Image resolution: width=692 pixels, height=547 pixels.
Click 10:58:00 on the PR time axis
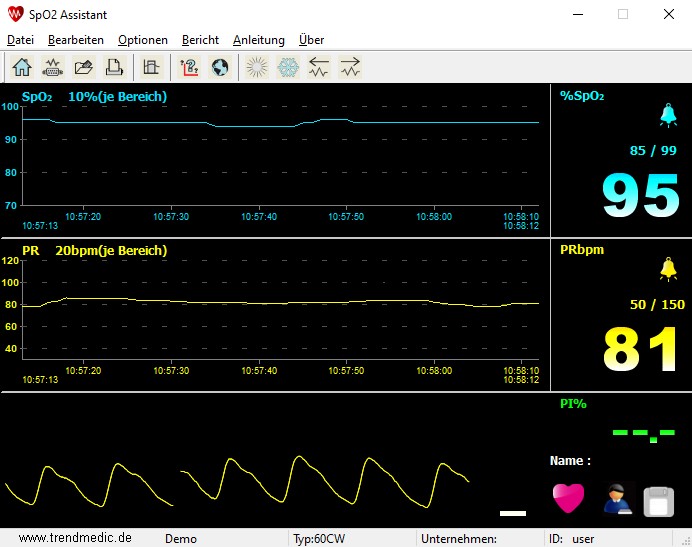[x=434, y=371]
